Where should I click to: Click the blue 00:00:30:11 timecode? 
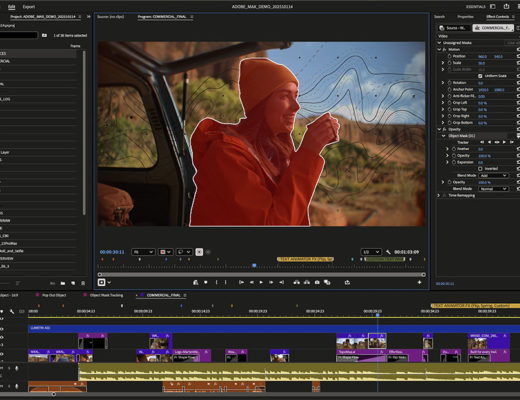tap(112, 252)
